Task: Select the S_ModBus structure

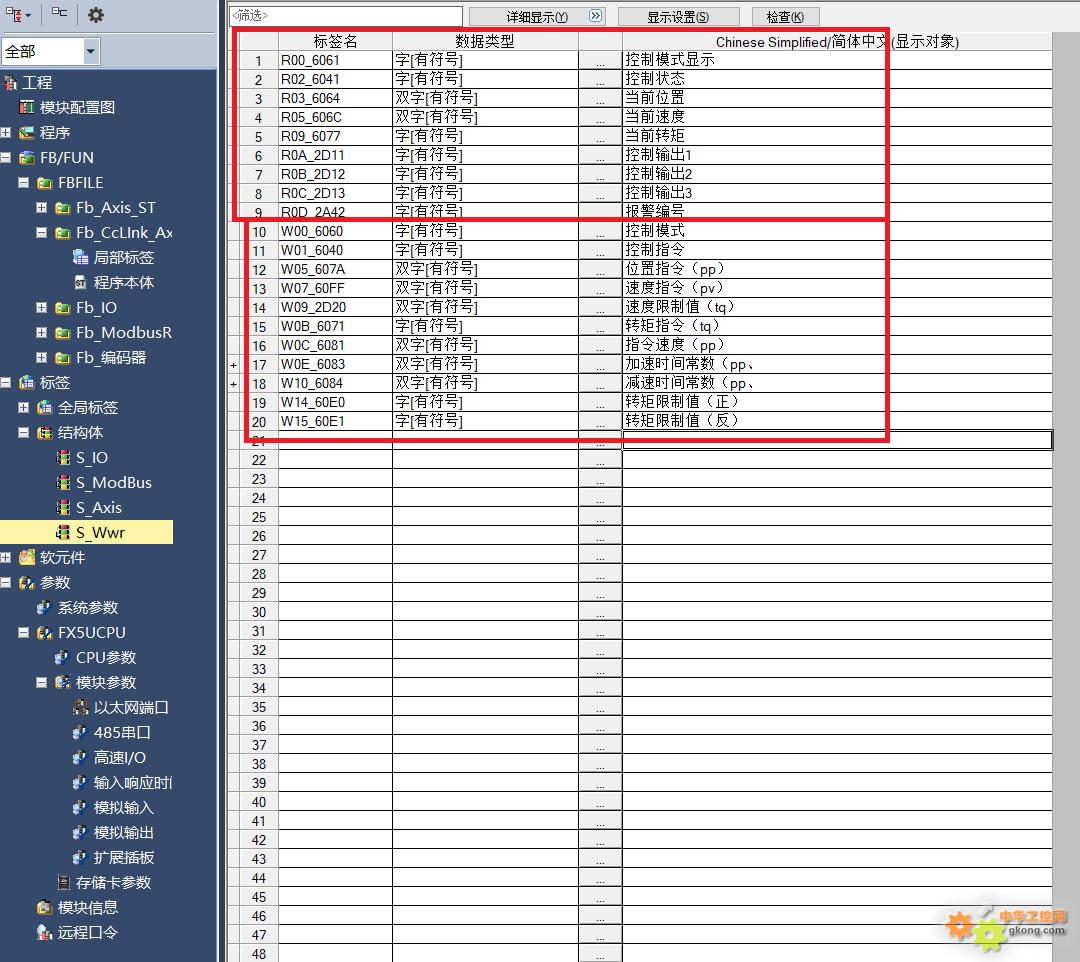Action: [113, 483]
